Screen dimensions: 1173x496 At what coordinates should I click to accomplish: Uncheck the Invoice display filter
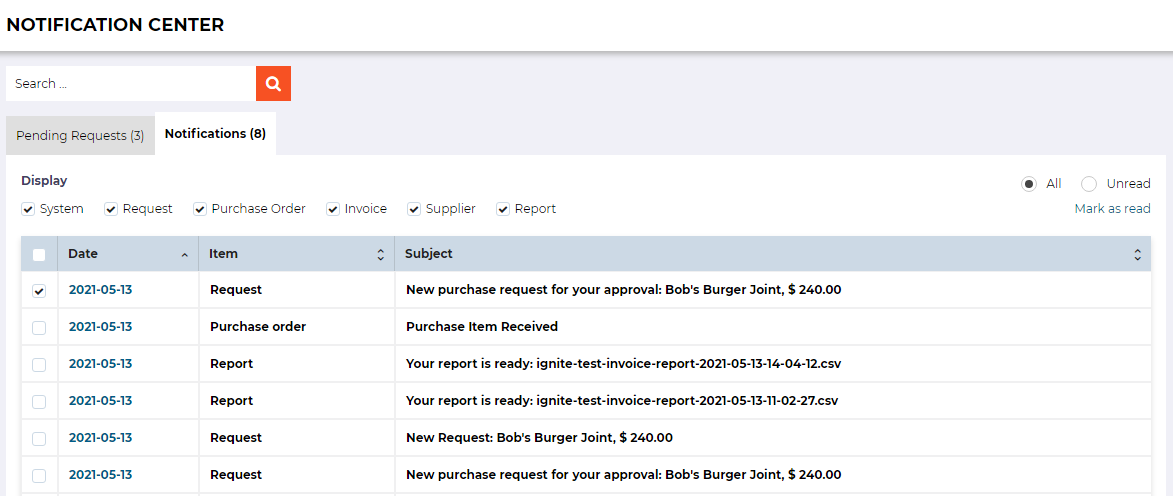[x=333, y=209]
